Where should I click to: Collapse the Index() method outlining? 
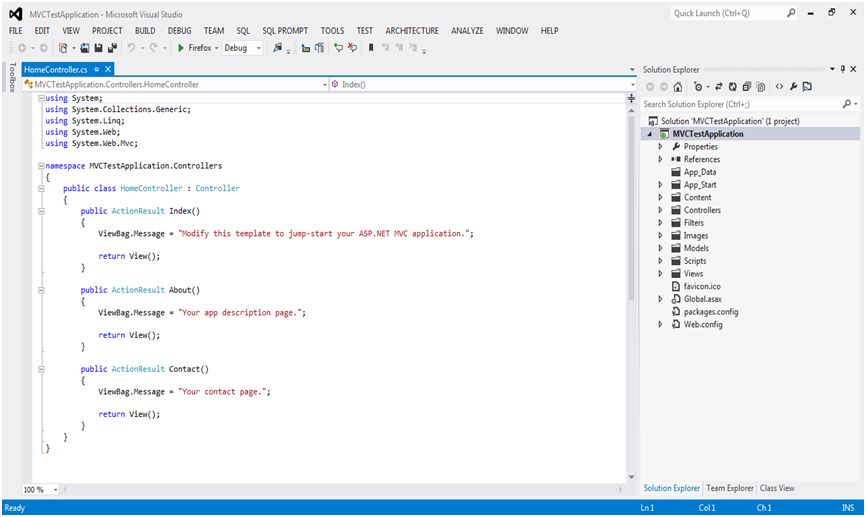(x=40, y=211)
